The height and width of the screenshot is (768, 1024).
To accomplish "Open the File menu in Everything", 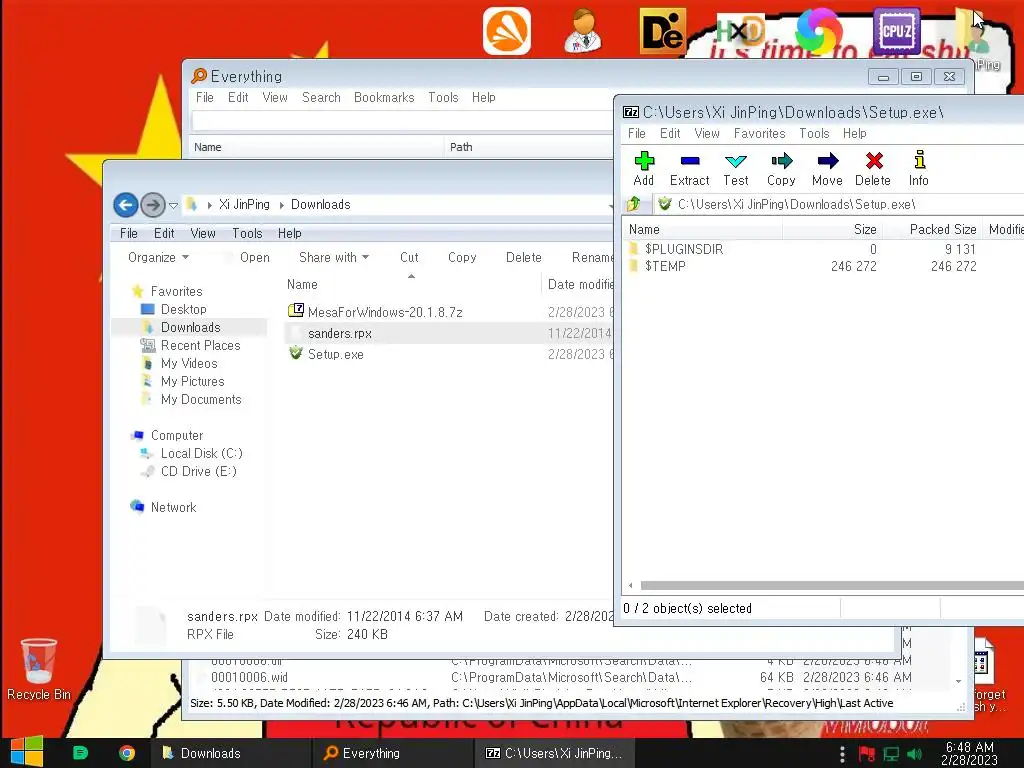I will coord(205,97).
